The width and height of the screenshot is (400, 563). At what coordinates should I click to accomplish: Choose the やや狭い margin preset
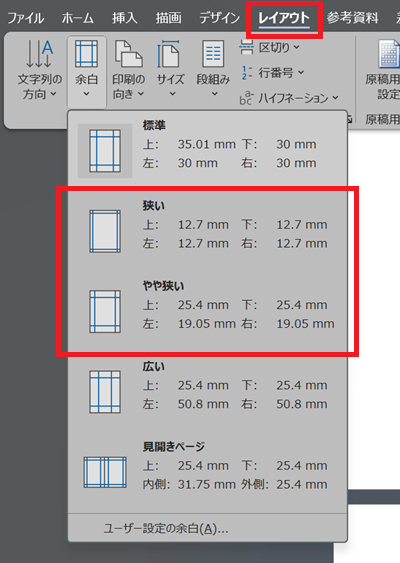tap(208, 310)
